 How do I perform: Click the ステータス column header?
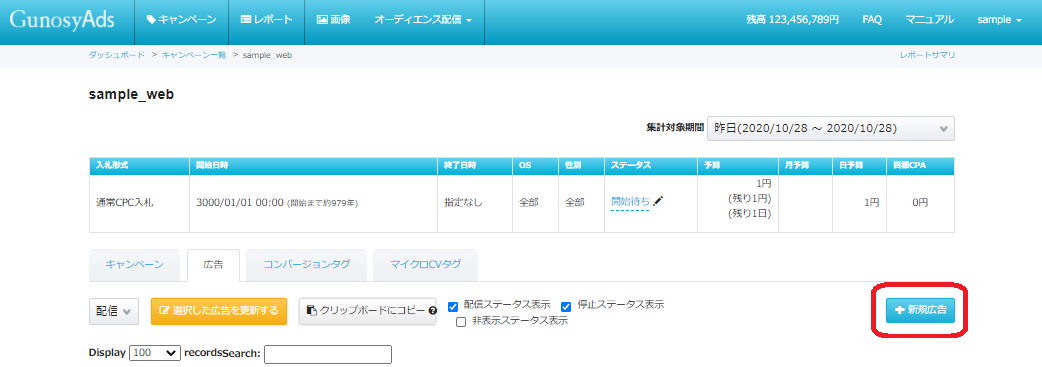pyautogui.click(x=650, y=166)
